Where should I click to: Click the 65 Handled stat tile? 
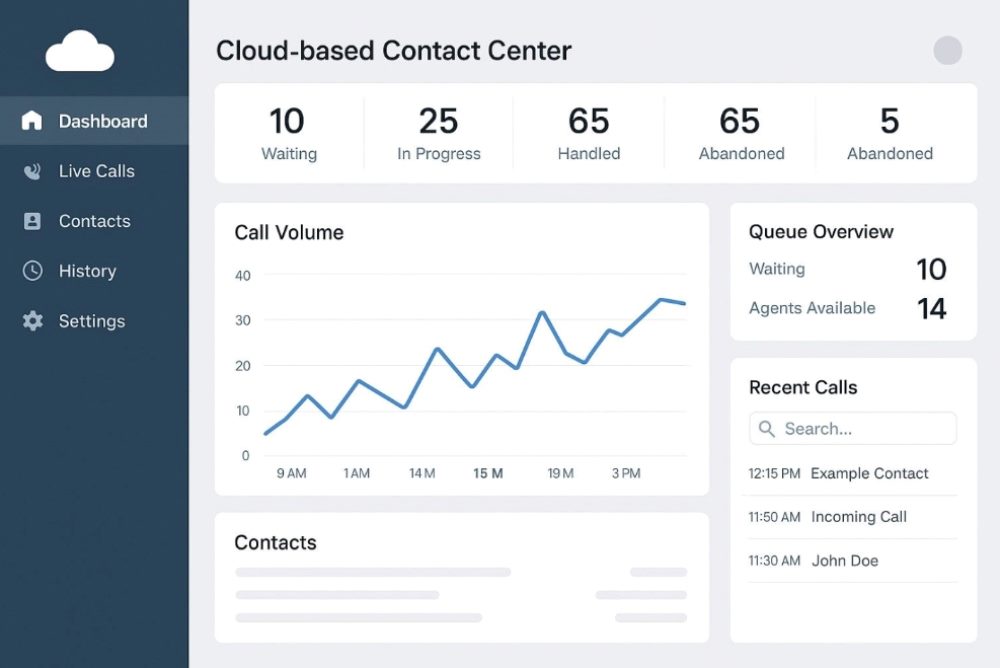(588, 134)
